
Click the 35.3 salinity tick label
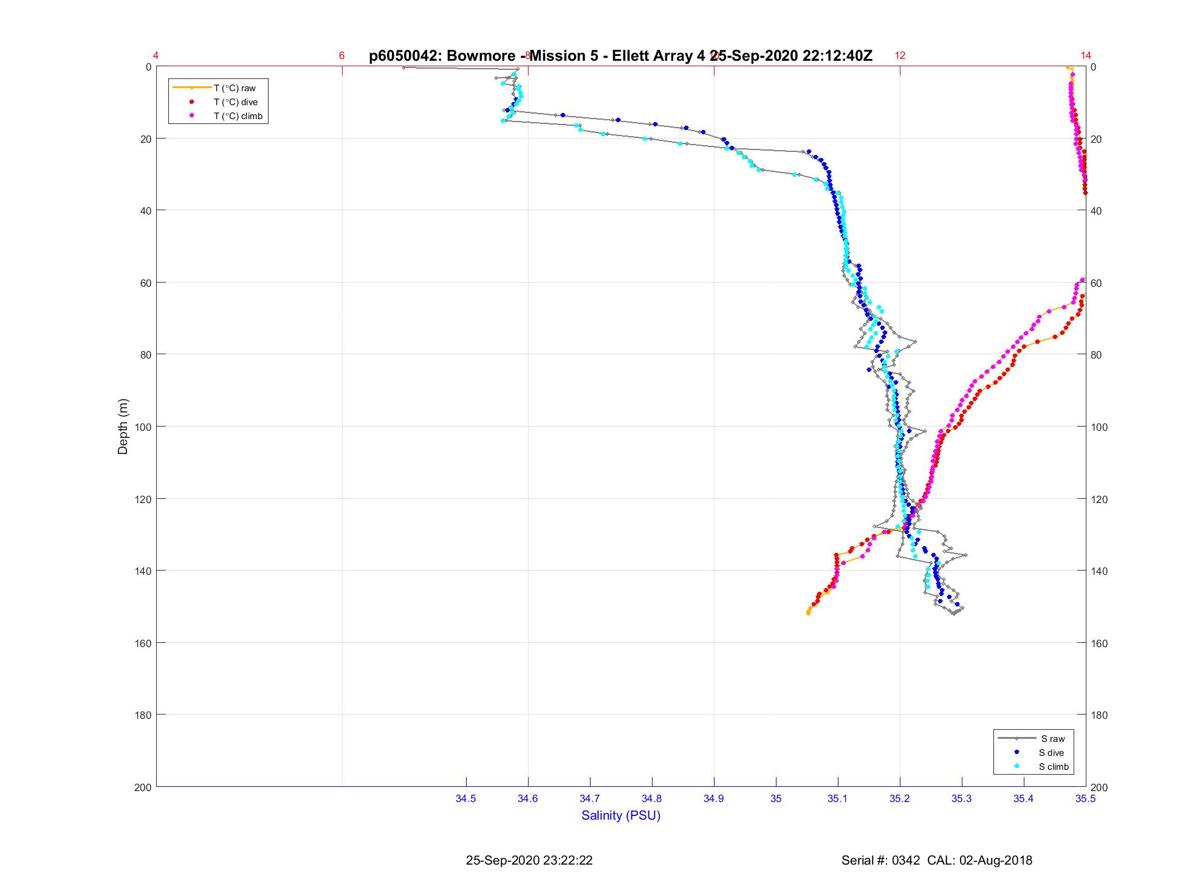pyautogui.click(x=962, y=799)
